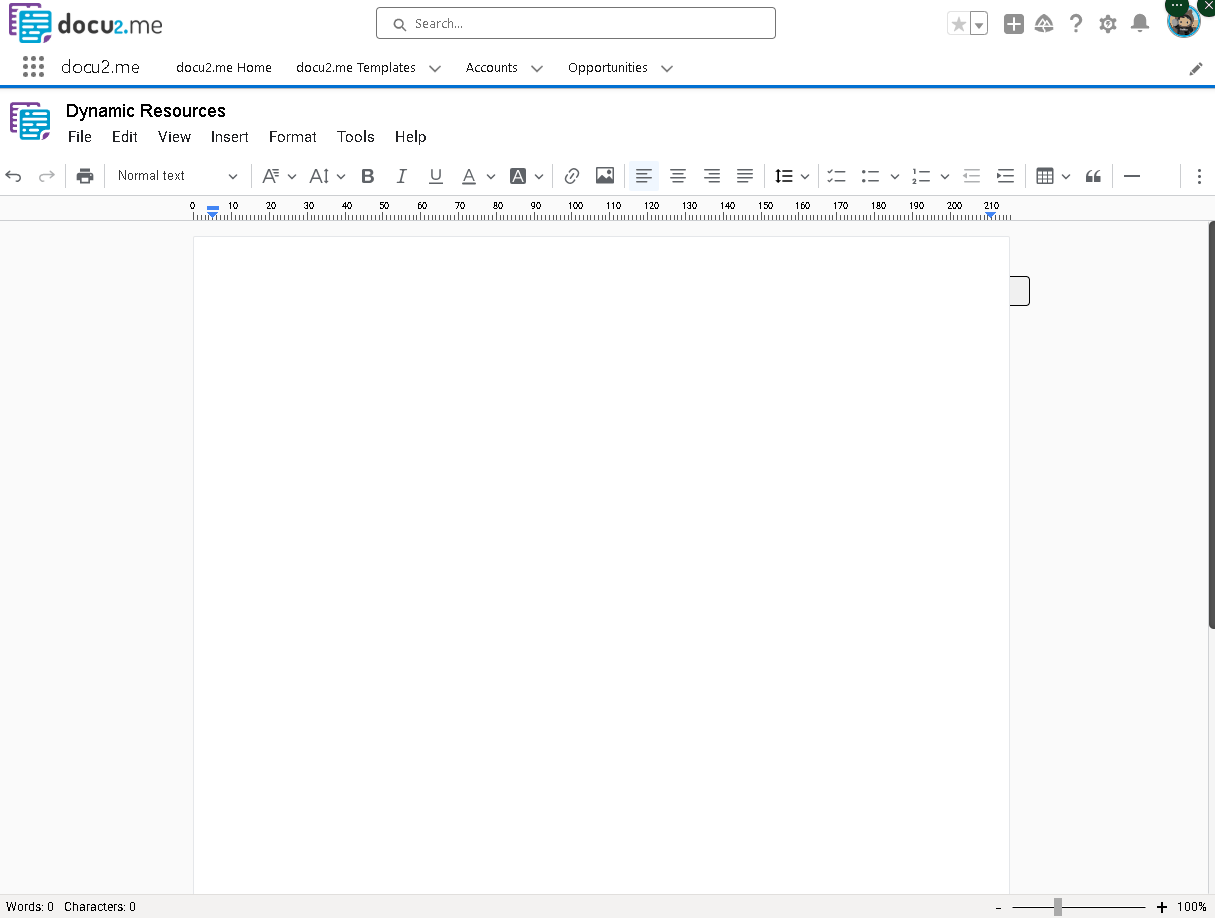View notifications bell icon
The image size is (1215, 918).
point(1140,24)
